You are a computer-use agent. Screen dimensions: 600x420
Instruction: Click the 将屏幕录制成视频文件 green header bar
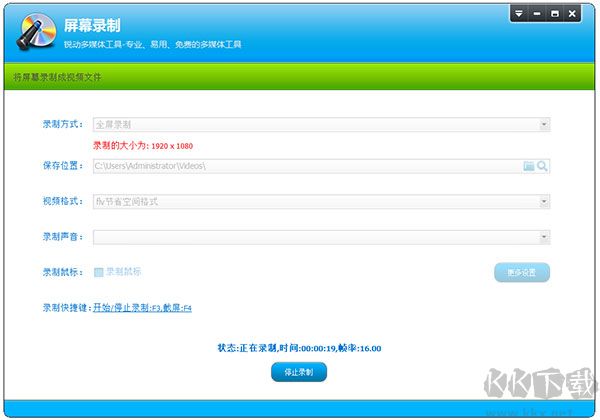300,76
